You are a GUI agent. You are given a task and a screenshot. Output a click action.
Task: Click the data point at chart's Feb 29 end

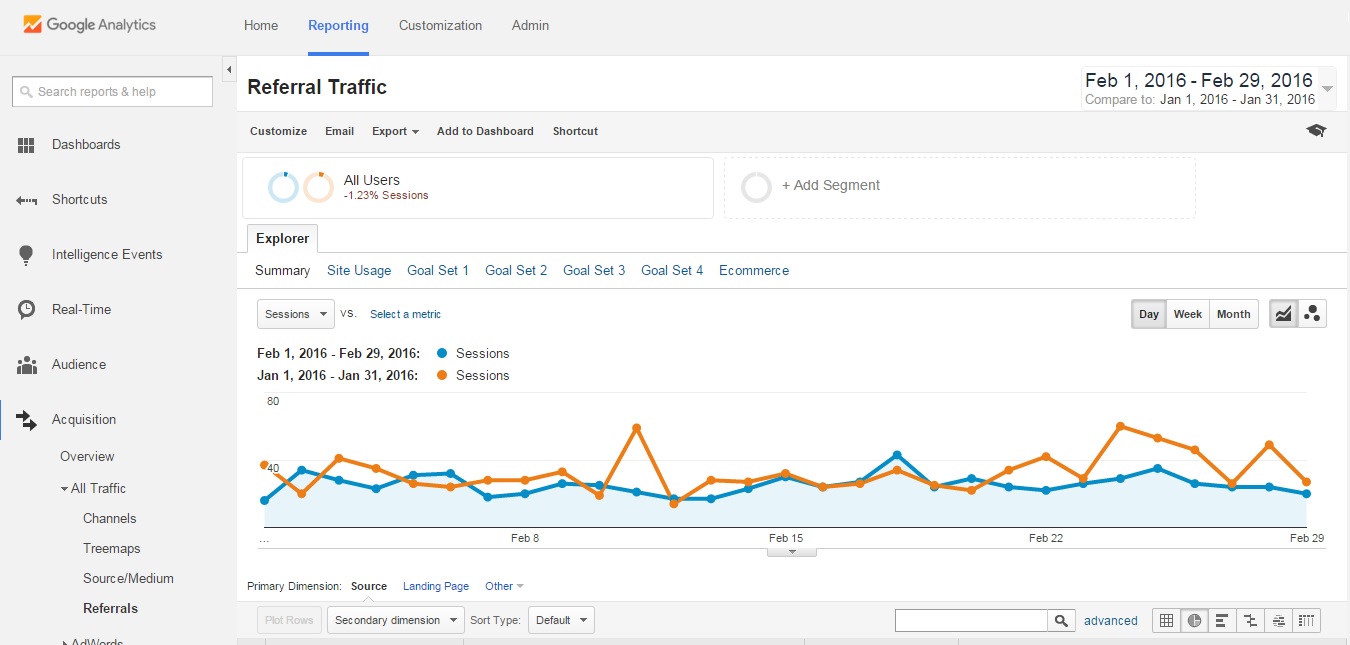tap(1306, 494)
